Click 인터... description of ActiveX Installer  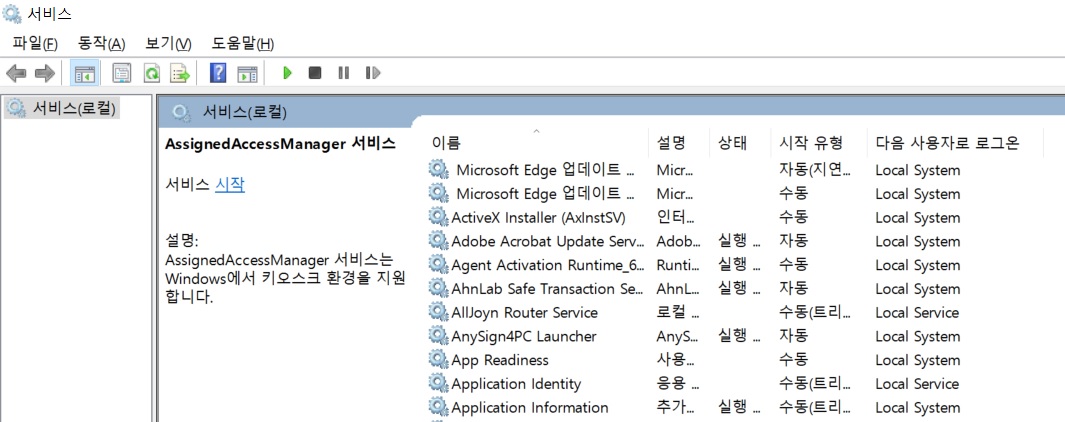pos(676,217)
